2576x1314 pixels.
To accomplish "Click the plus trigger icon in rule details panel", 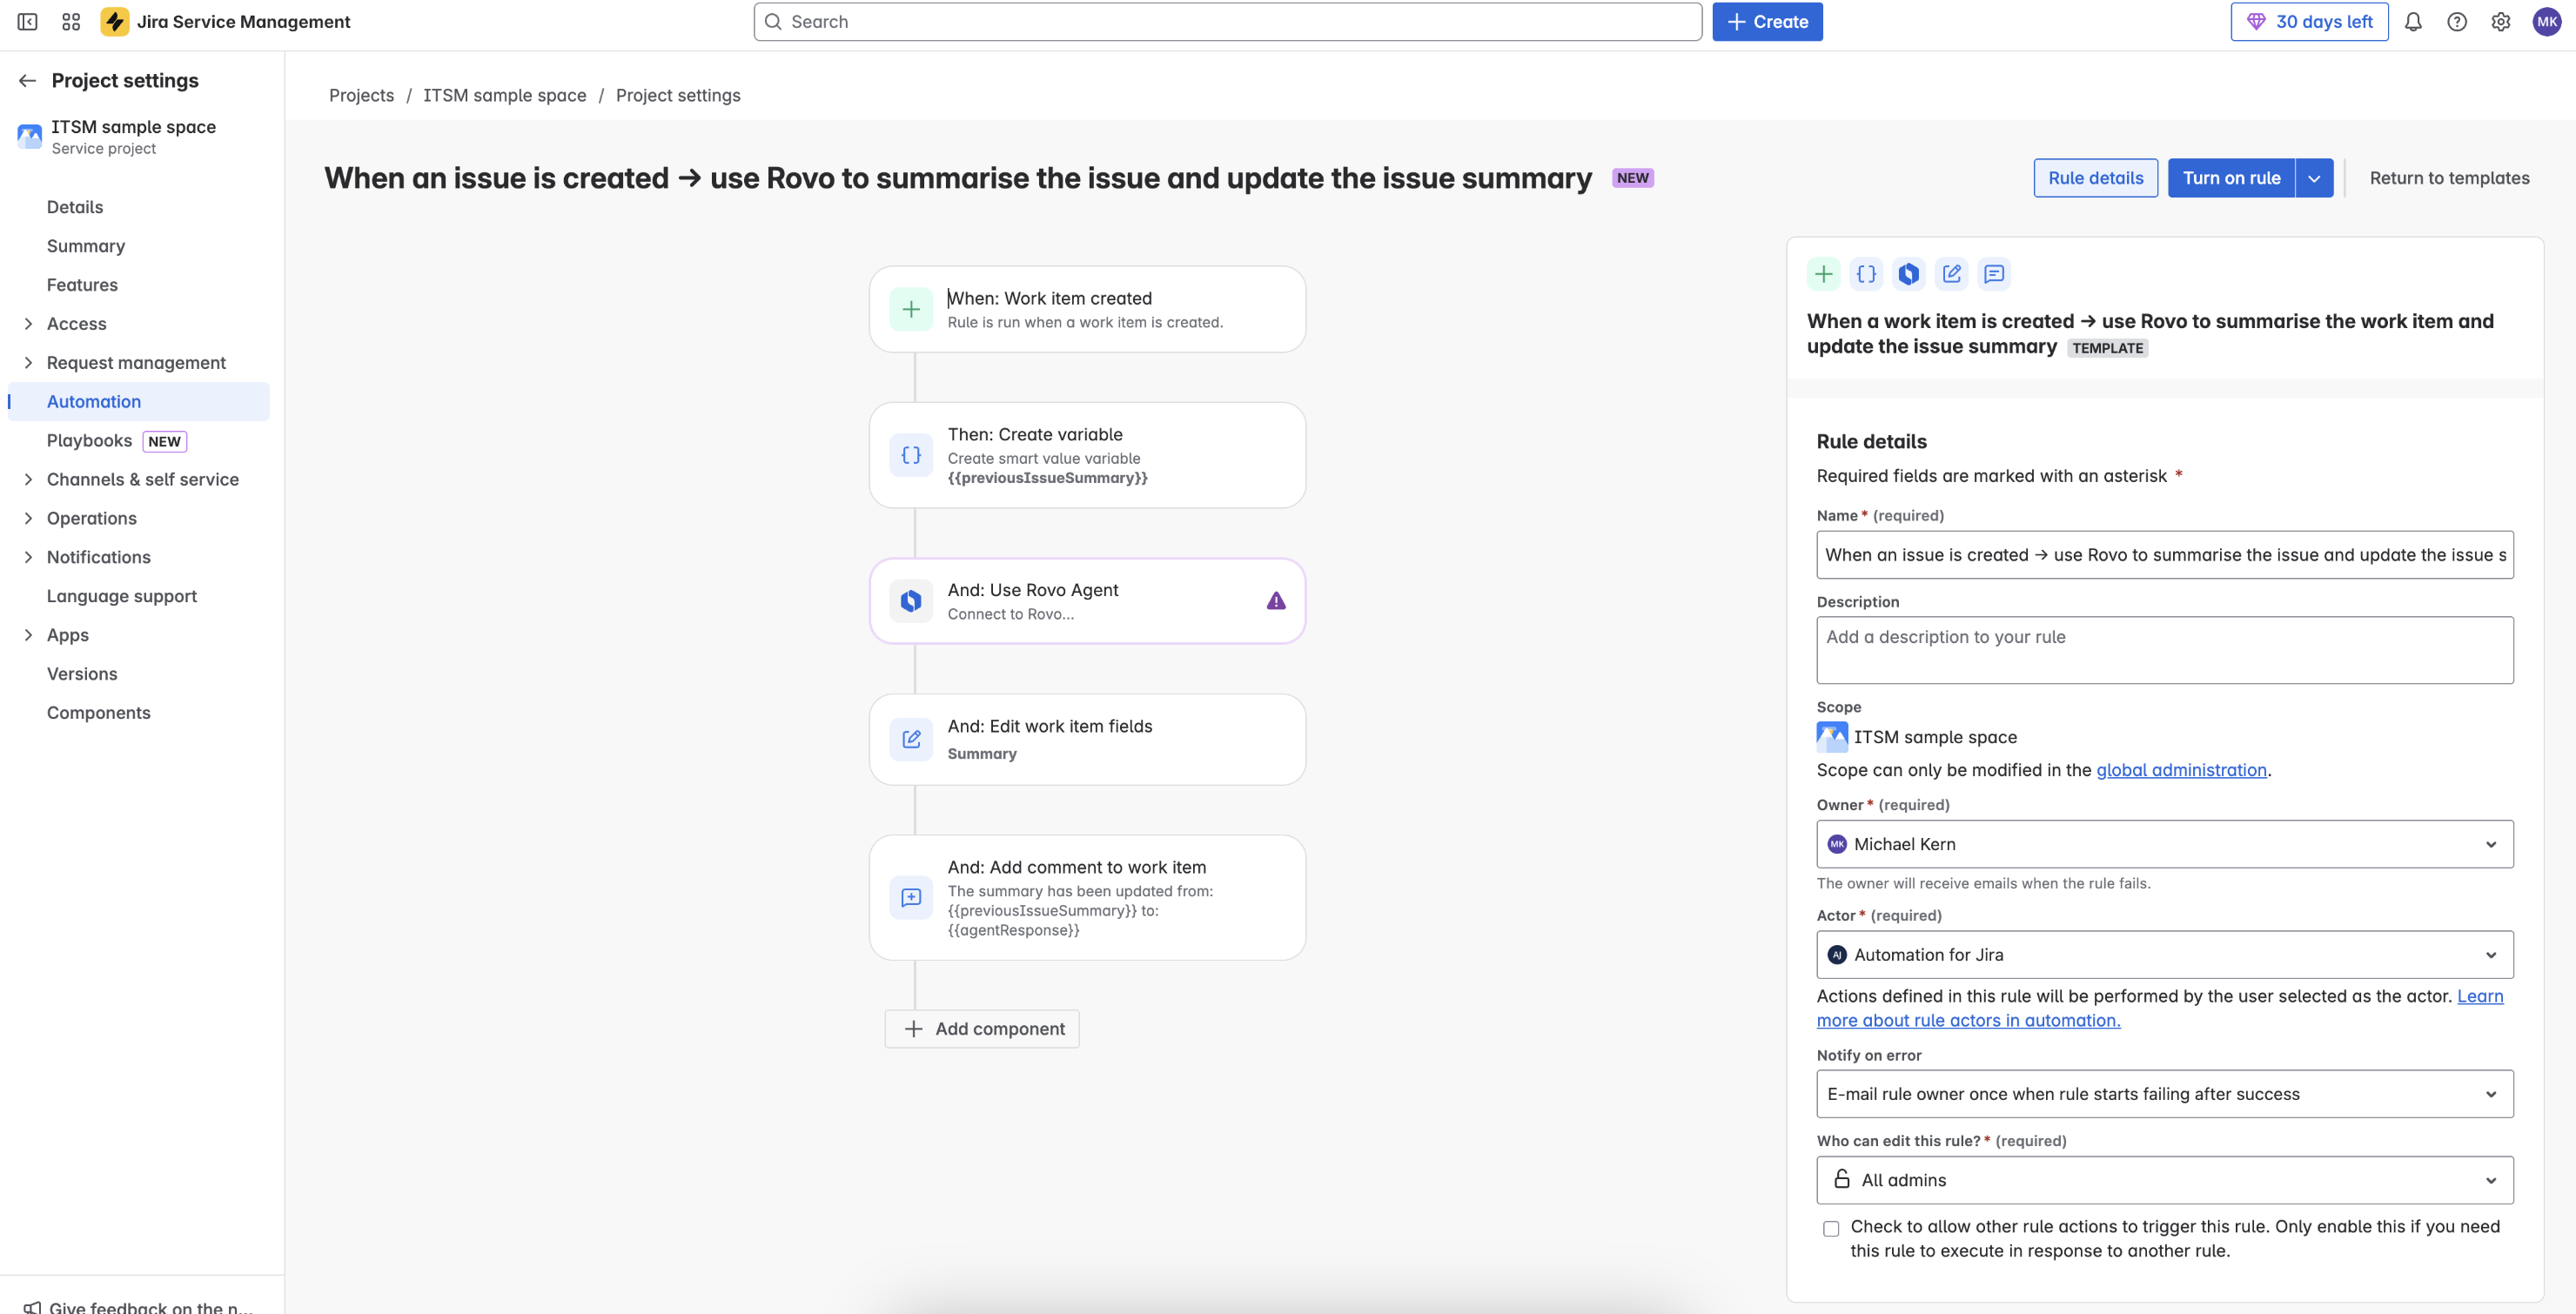I will (x=1824, y=273).
